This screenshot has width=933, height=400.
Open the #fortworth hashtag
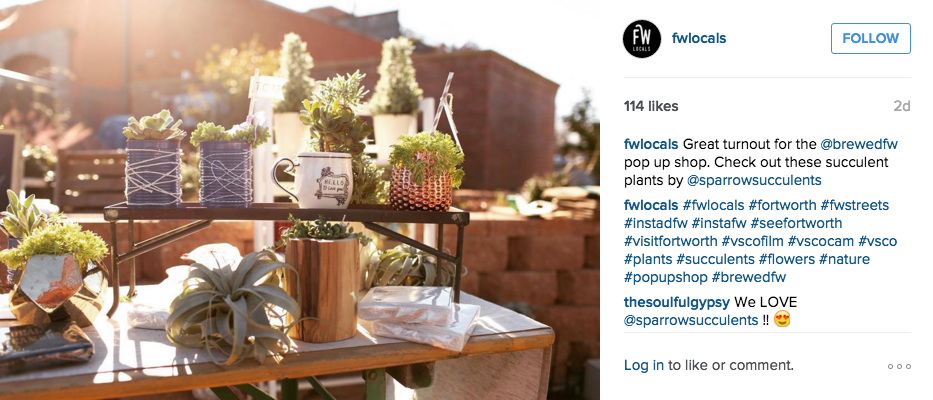click(x=782, y=205)
